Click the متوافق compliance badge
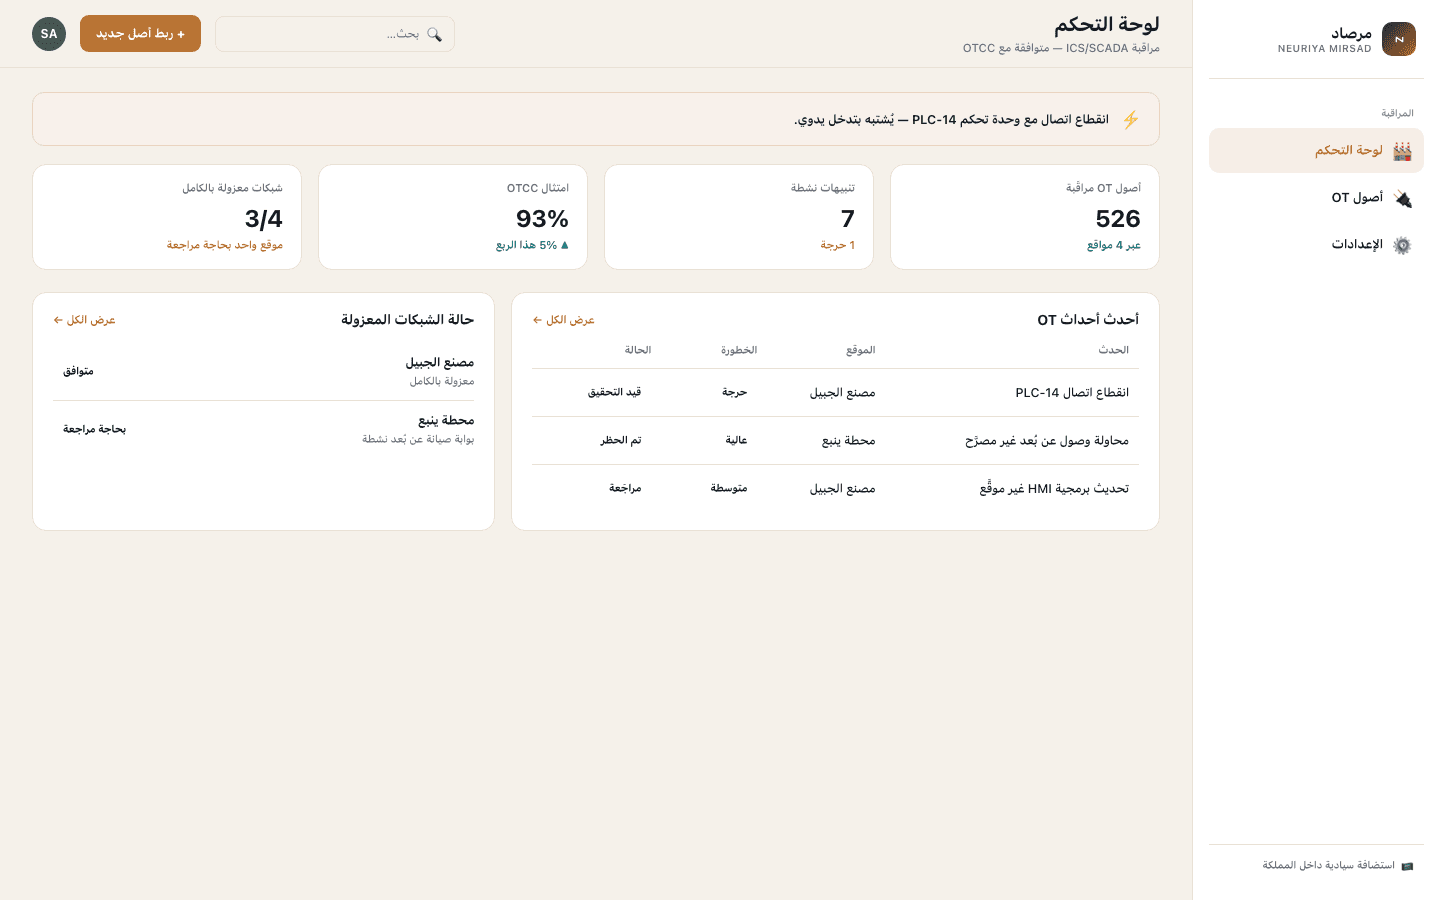1440x900 pixels. point(78,372)
